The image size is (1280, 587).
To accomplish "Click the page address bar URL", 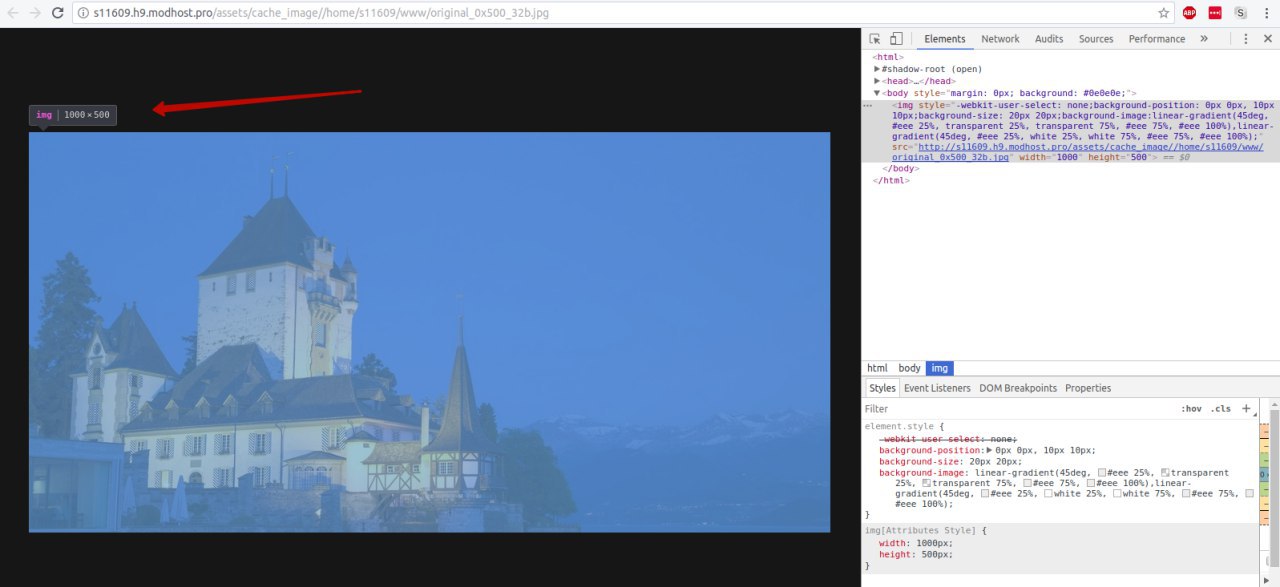I will [322, 13].
